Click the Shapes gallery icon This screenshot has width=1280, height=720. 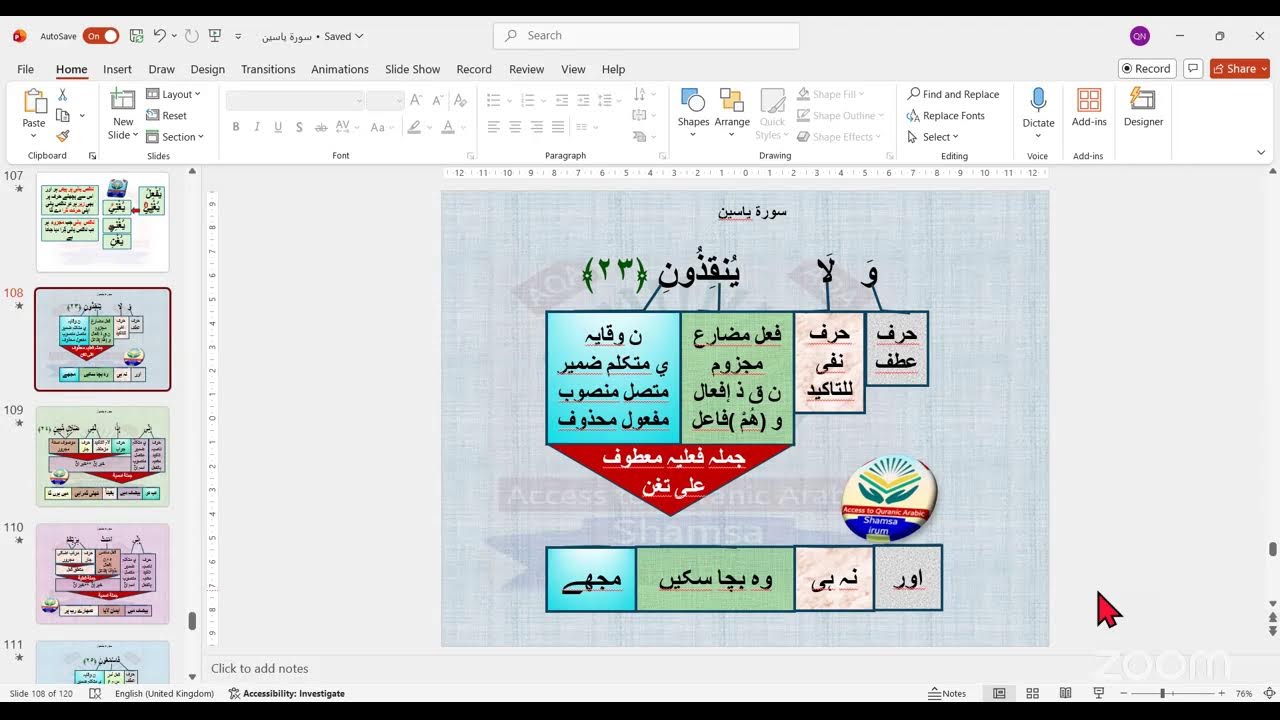pos(693,100)
